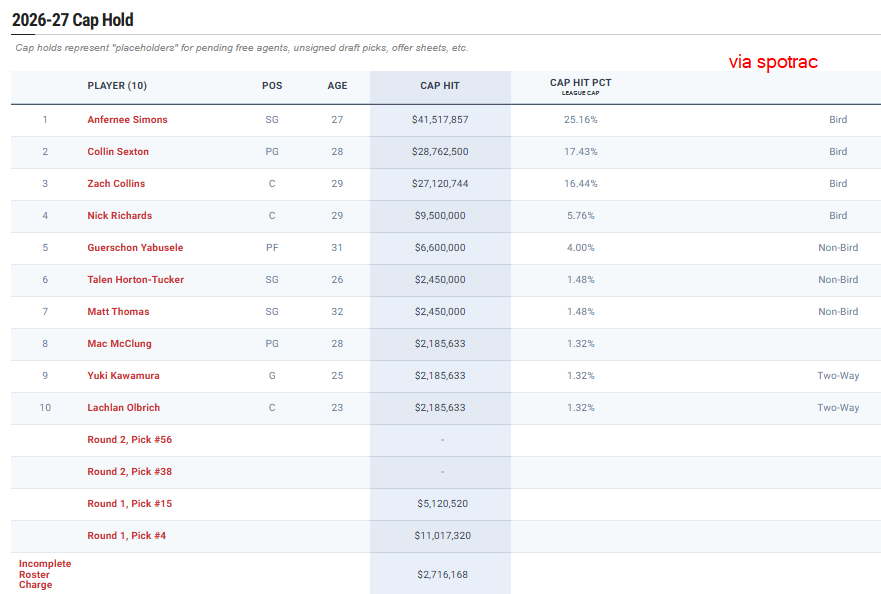The image size is (881, 594).
Task: Click Talen Horton-Tucker name
Action: [x=135, y=280]
